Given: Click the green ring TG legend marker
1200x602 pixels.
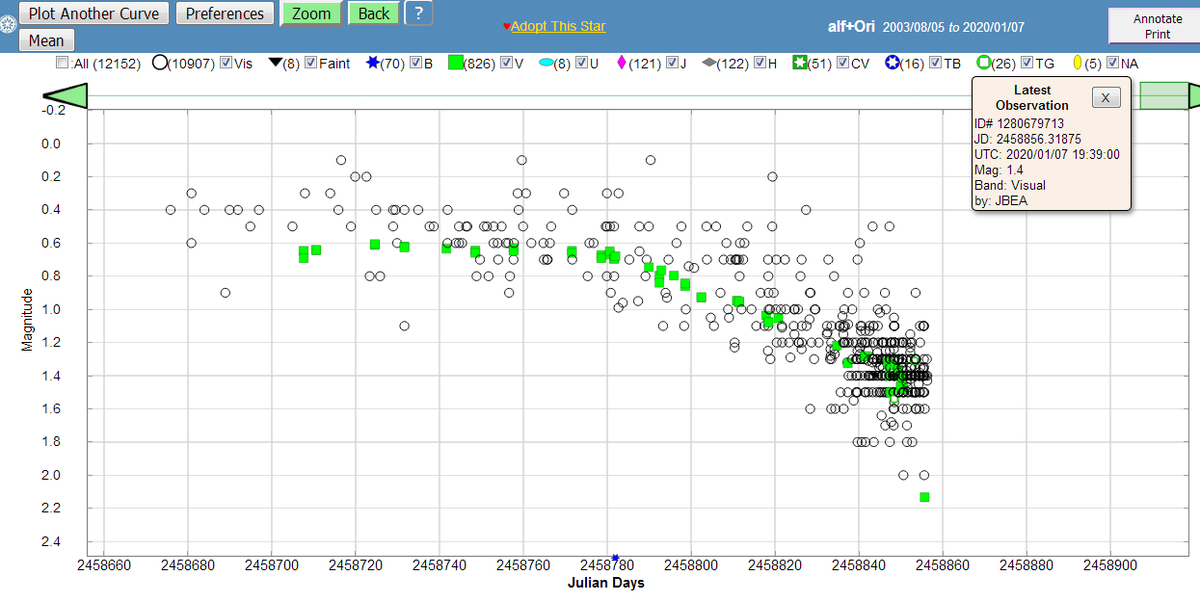Looking at the screenshot, I should pos(983,64).
